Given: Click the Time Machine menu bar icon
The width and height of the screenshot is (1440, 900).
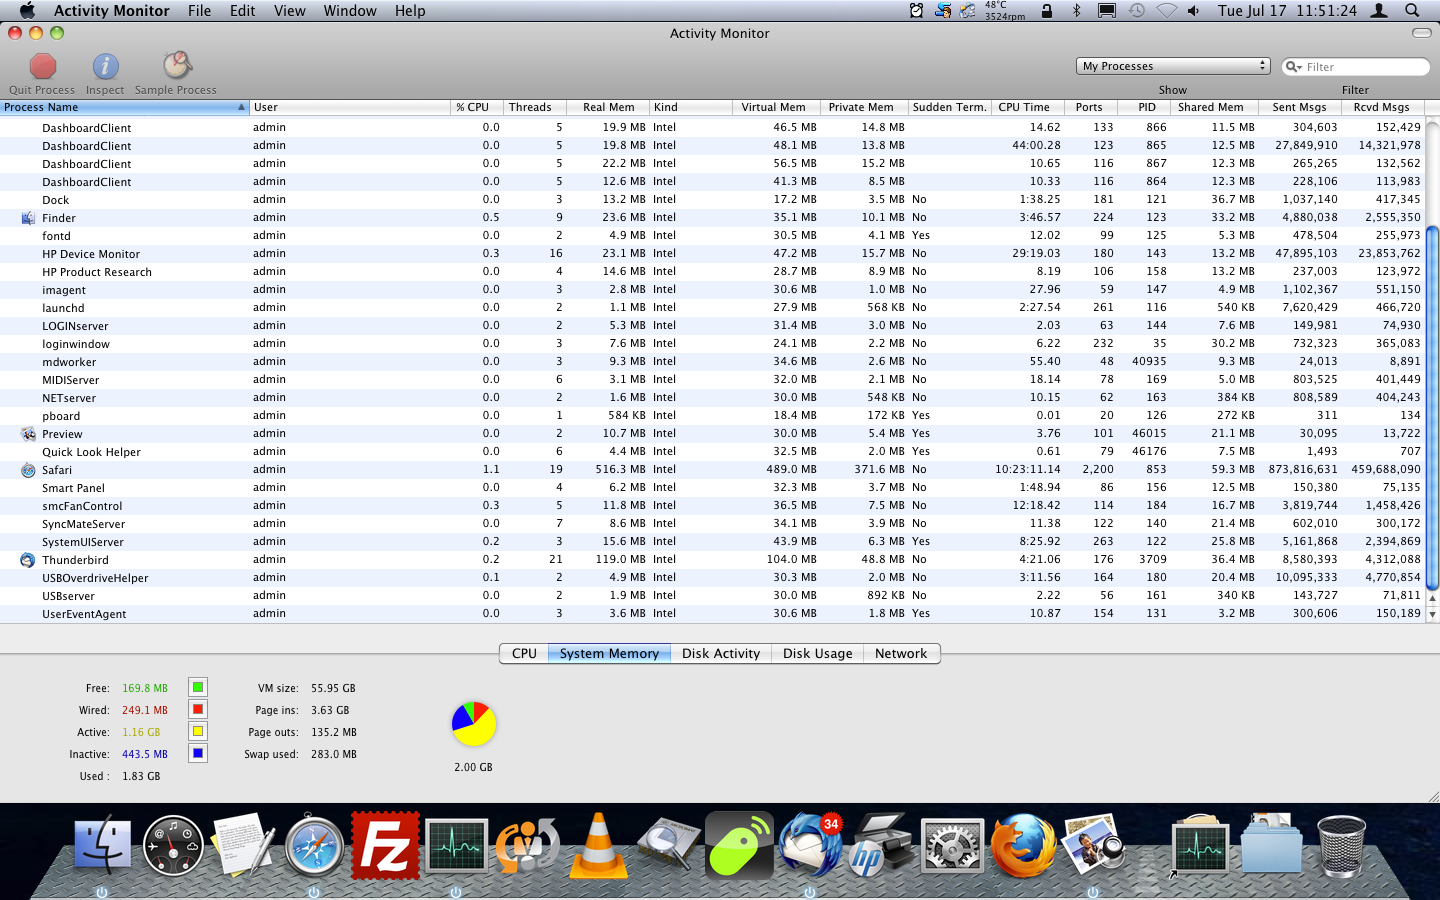Looking at the screenshot, I should click(x=1137, y=10).
